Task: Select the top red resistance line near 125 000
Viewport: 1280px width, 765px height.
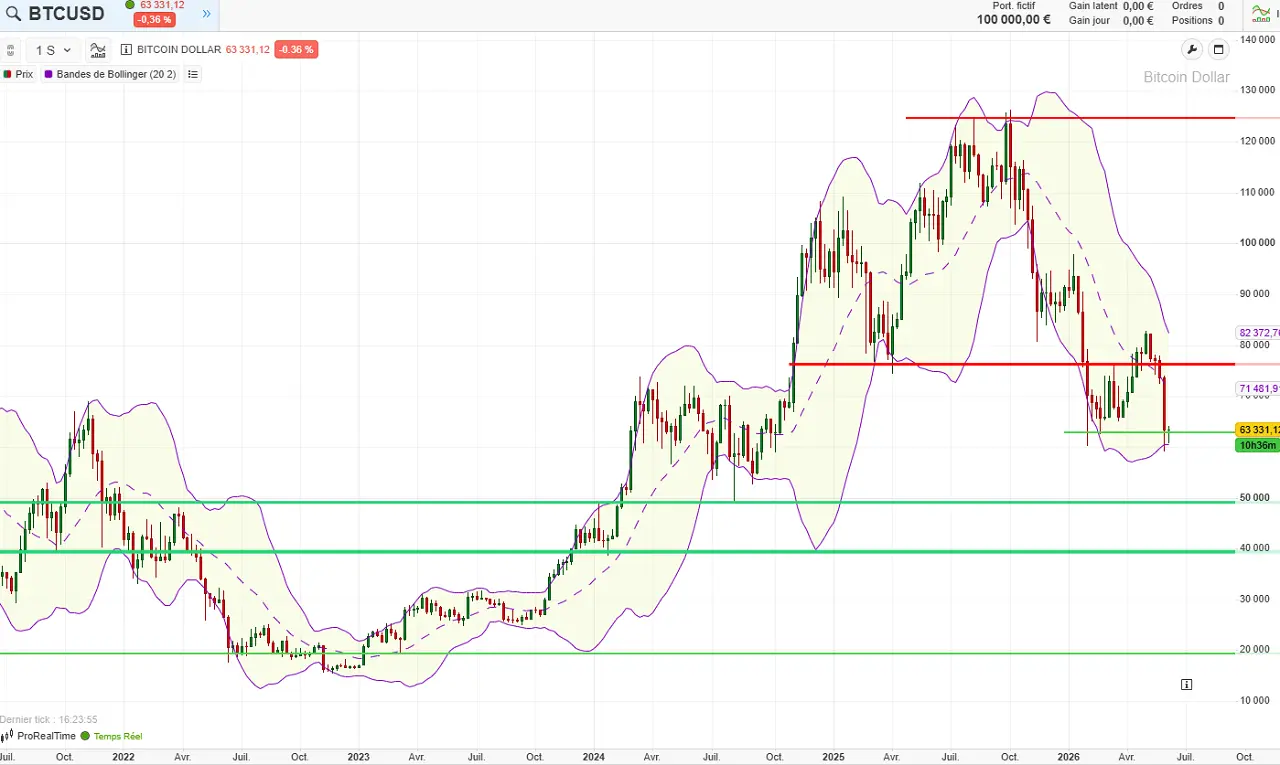Action: 1070,118
